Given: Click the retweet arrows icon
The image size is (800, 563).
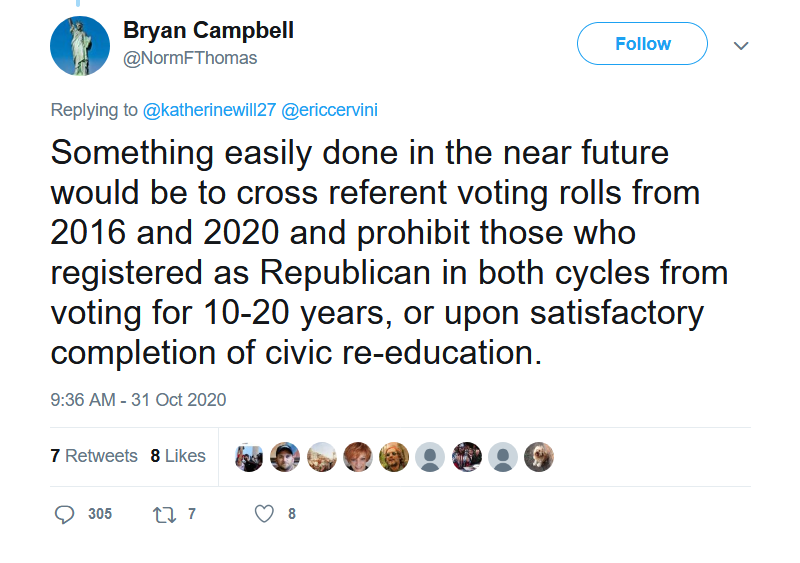Looking at the screenshot, I should point(165,515).
